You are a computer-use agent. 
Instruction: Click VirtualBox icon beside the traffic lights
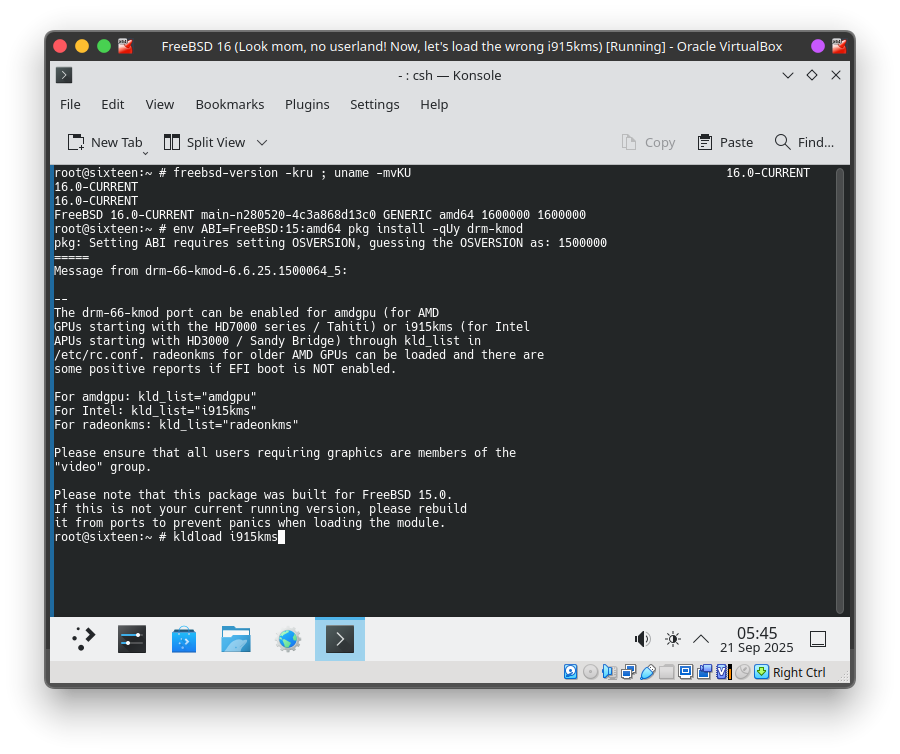[x=125, y=46]
